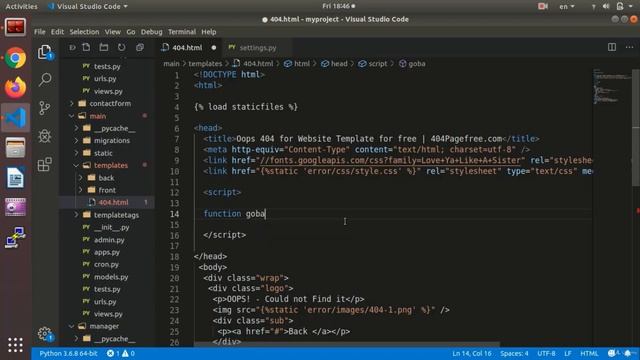Open cron.py in explorer tree

click(x=106, y=264)
